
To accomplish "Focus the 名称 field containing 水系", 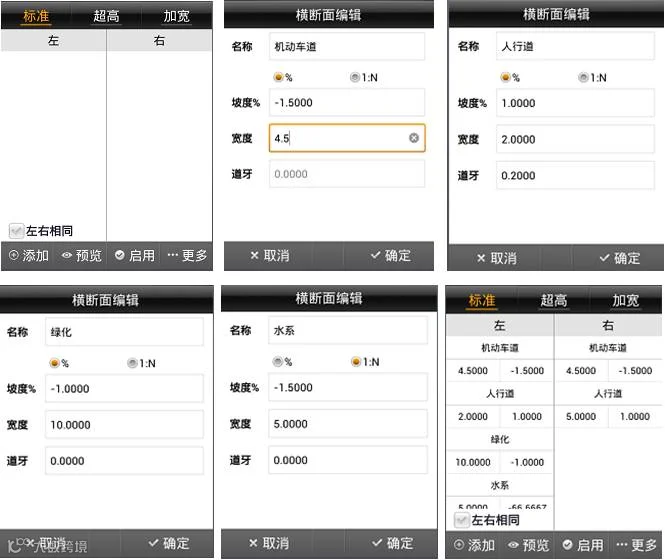I will (x=348, y=330).
